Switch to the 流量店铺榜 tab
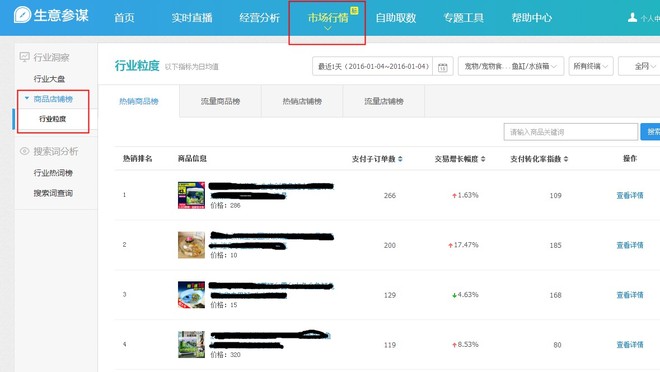This screenshot has height=372, width=660. [383, 101]
